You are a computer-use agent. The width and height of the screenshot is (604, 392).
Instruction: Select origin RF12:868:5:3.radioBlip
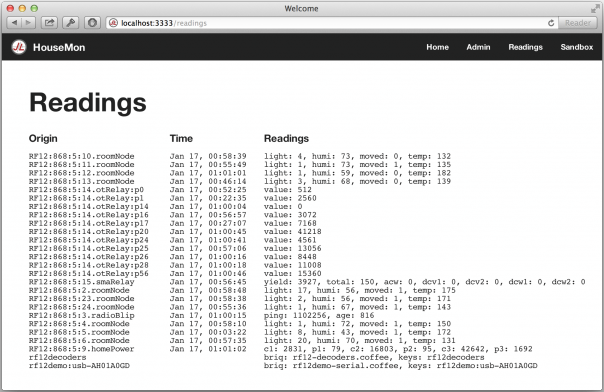point(82,315)
